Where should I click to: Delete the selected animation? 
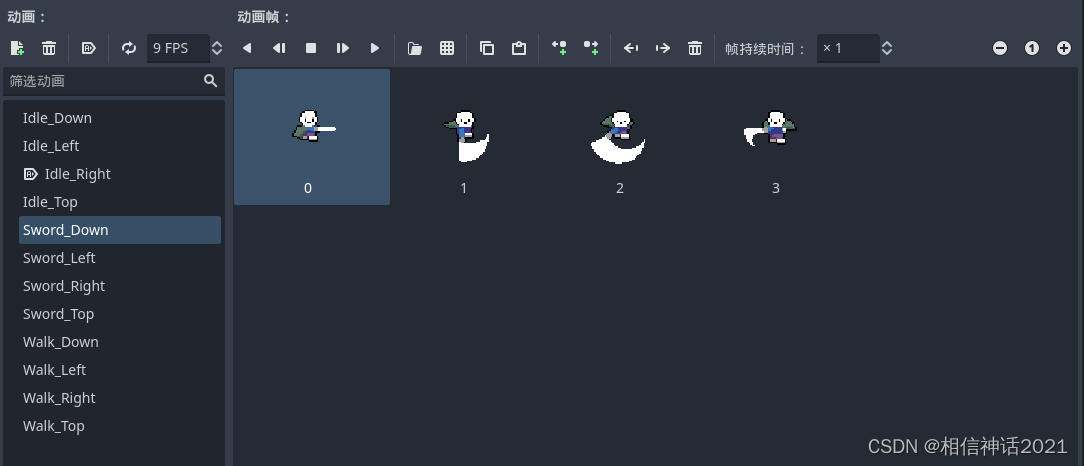click(49, 48)
